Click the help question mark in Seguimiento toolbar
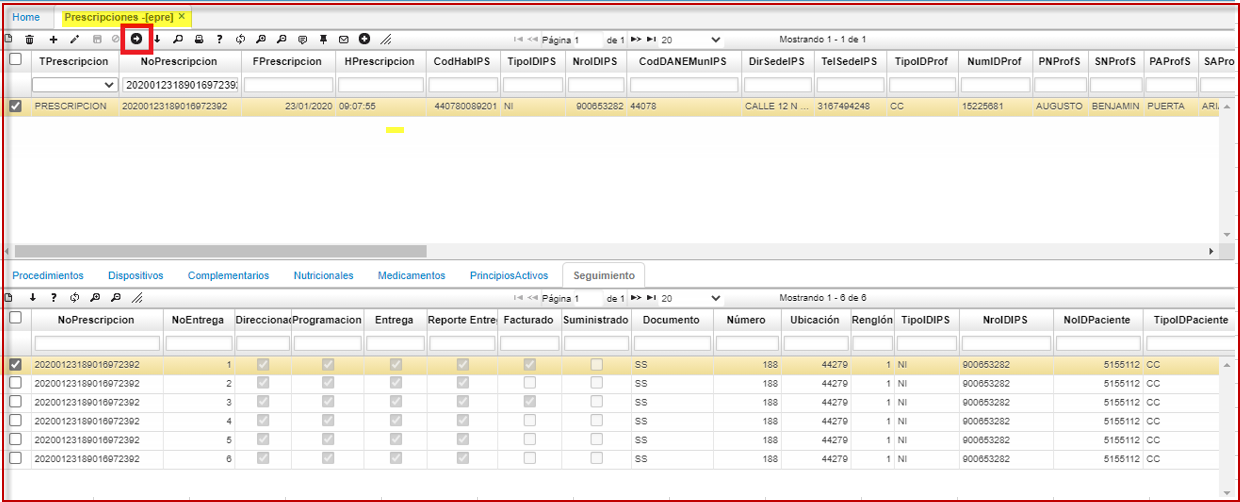The image size is (1240, 502). [x=53, y=298]
